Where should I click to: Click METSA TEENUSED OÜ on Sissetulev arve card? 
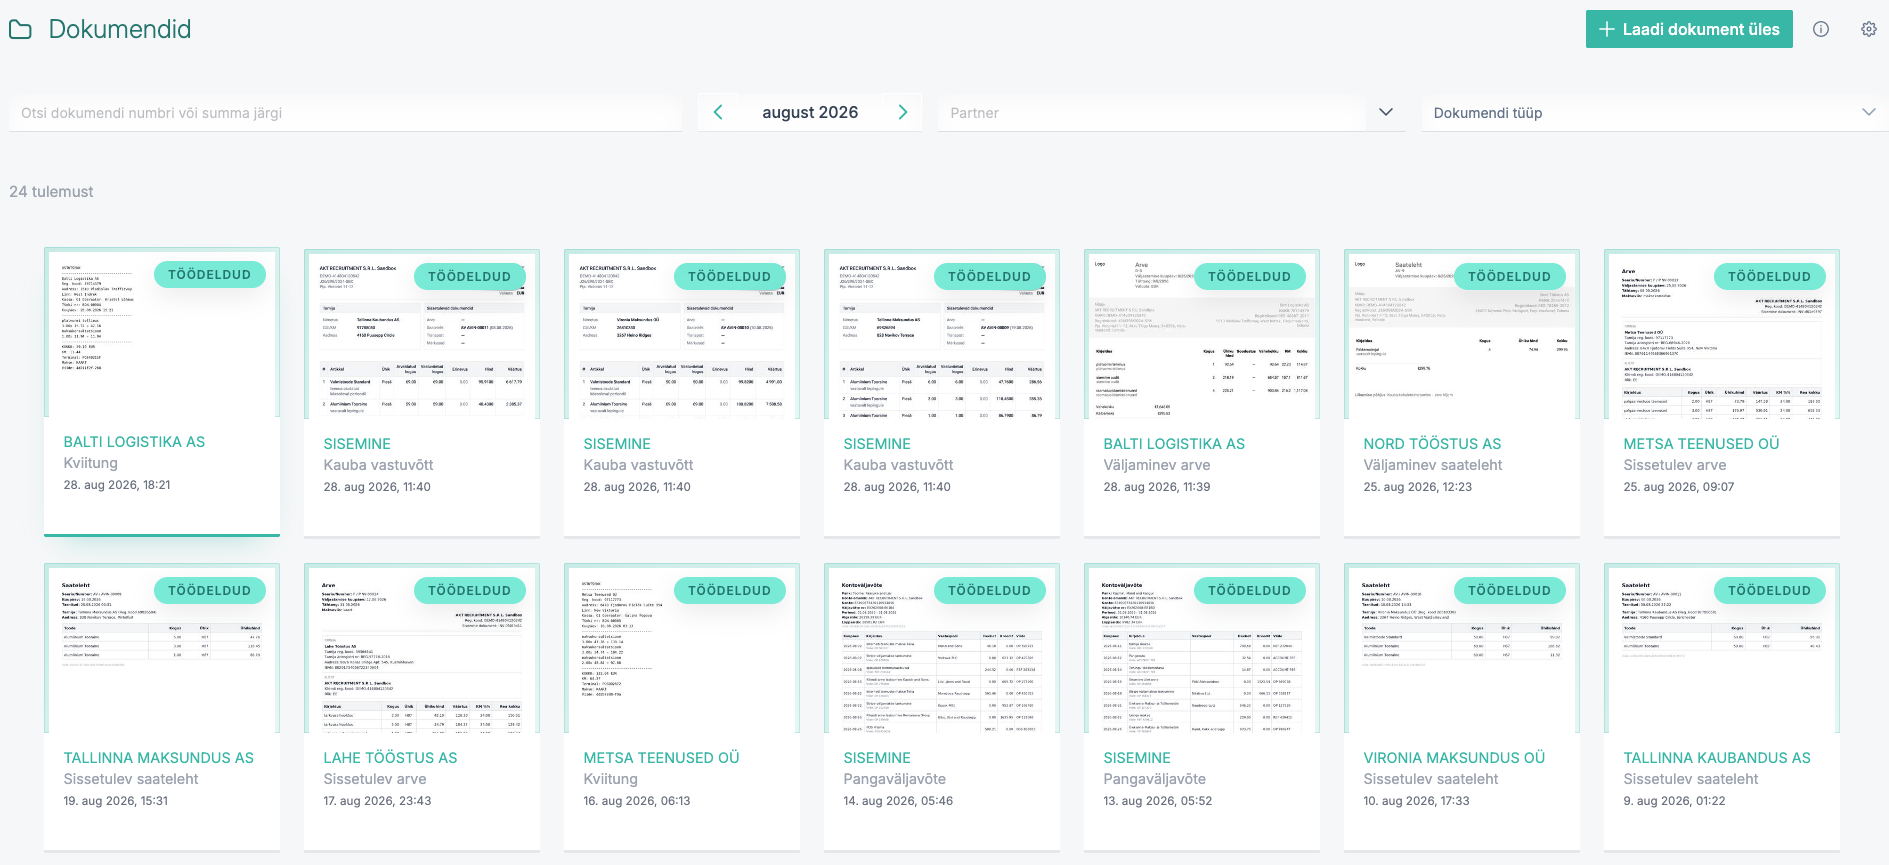pos(1701,444)
